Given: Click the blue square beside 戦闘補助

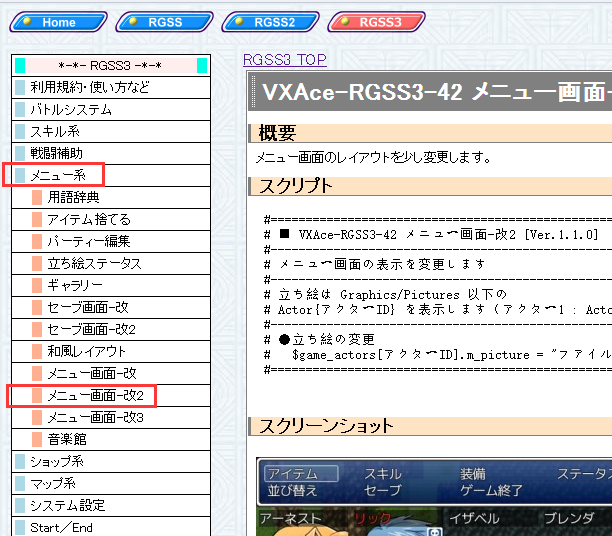Looking at the screenshot, I should tap(20, 153).
